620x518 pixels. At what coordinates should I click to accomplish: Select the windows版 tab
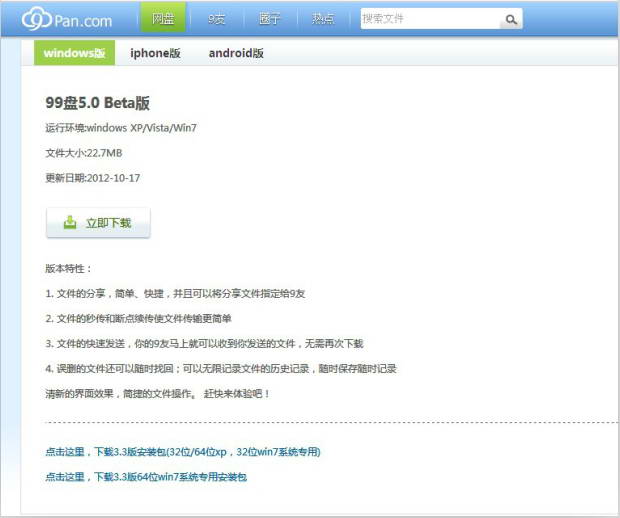coord(74,53)
